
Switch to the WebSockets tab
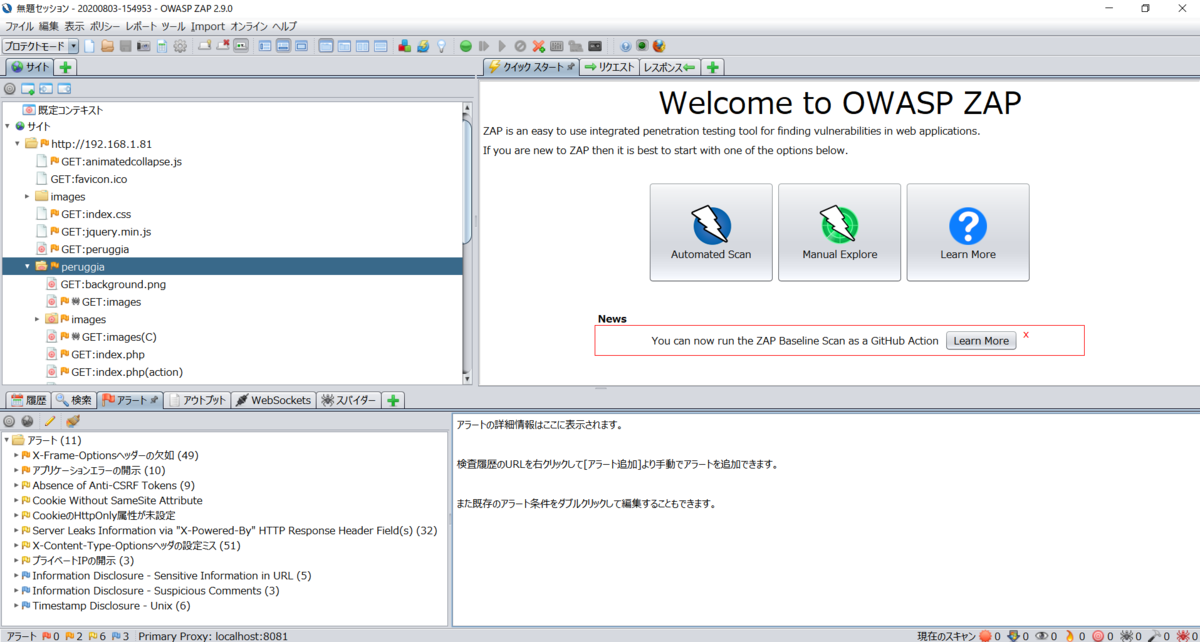274,400
